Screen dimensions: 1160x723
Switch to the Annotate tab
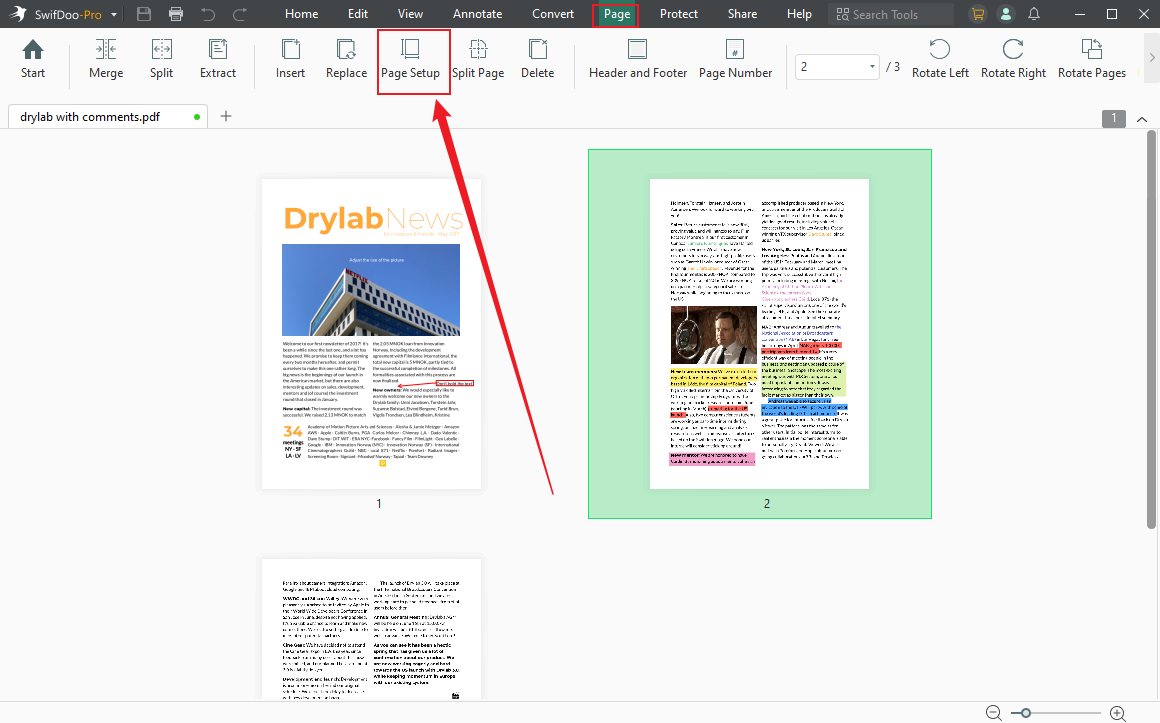(x=477, y=14)
